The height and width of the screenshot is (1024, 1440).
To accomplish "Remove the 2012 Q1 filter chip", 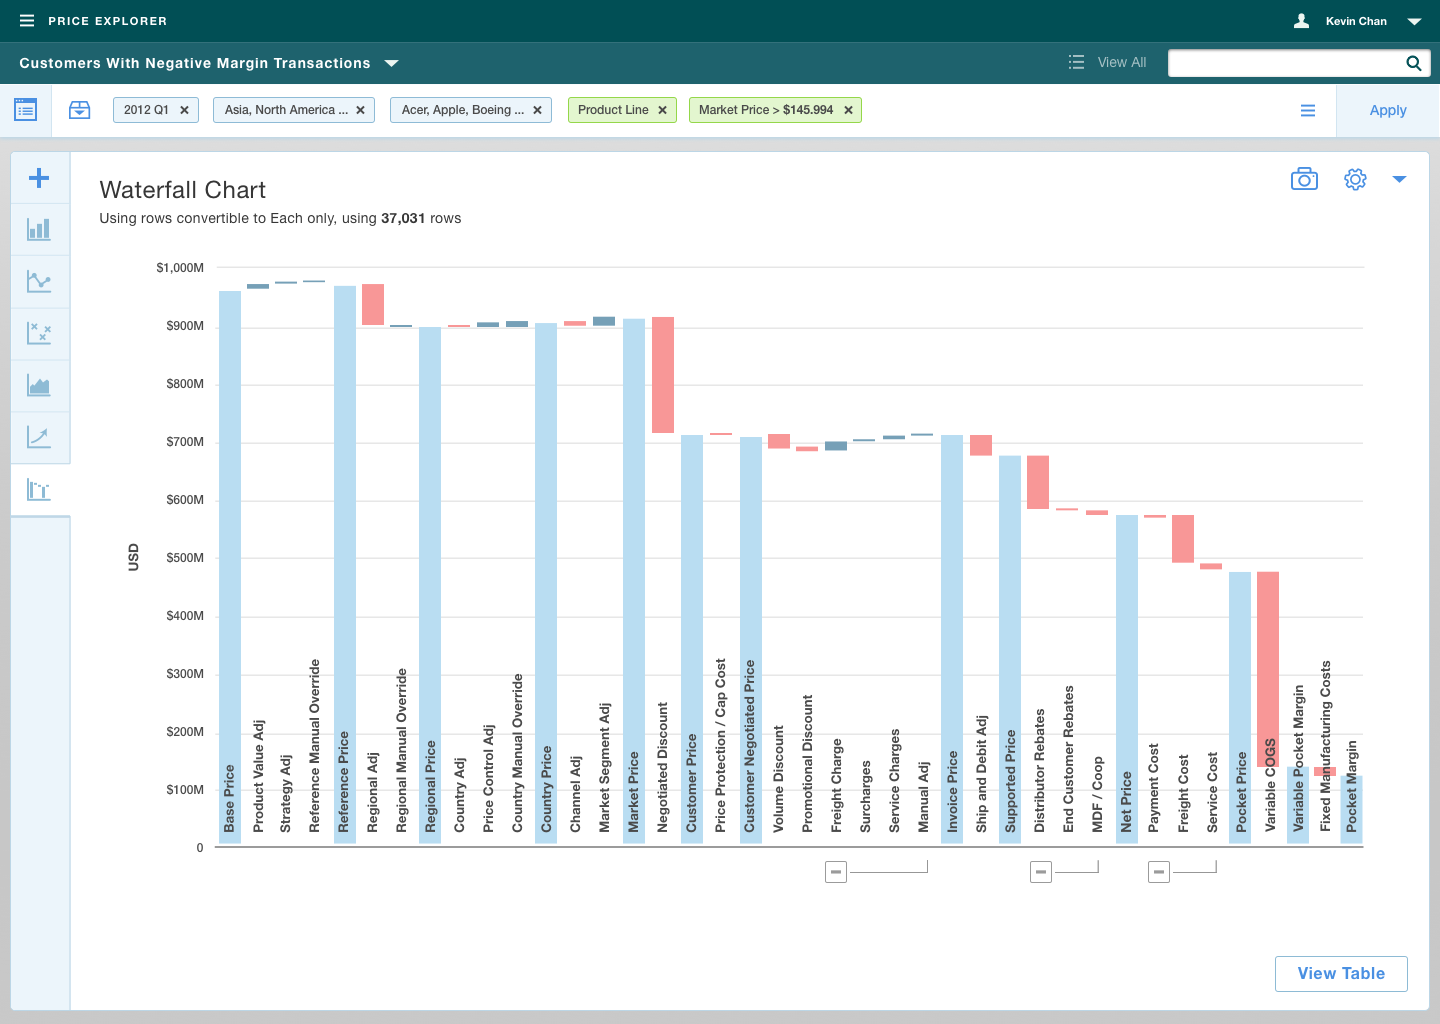I will point(184,110).
